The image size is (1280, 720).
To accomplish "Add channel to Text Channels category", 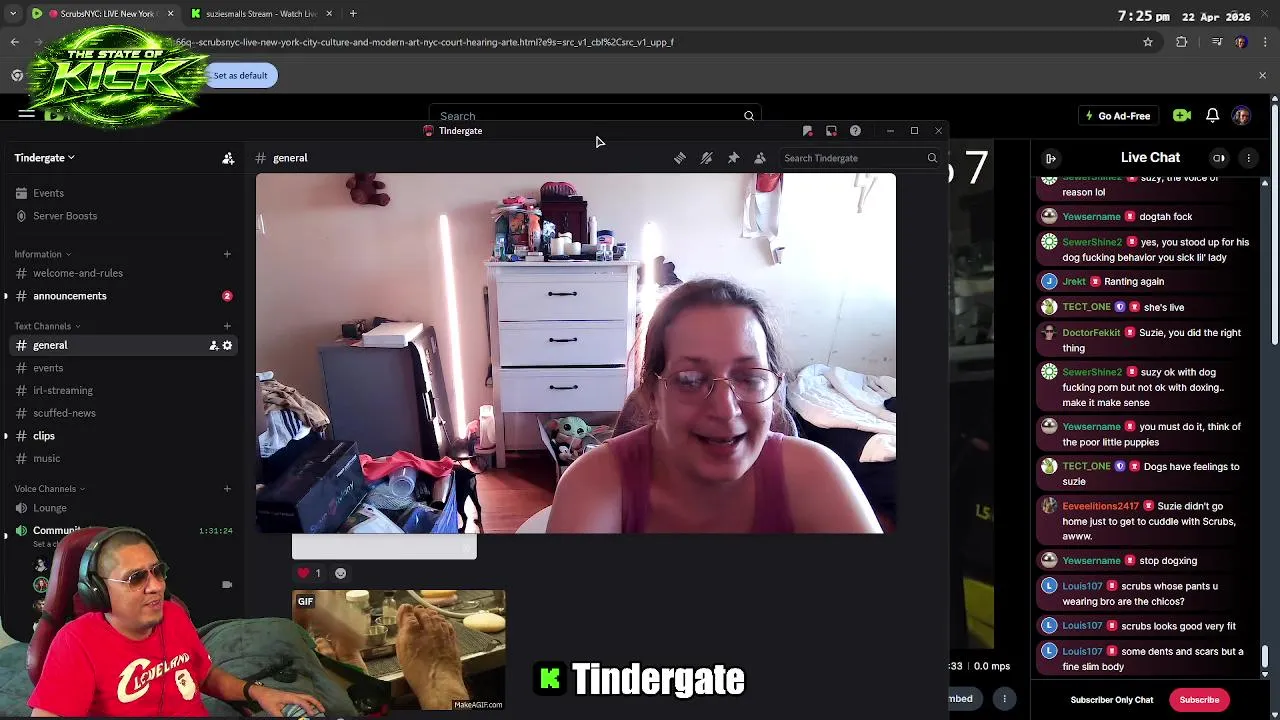I will click(227, 326).
